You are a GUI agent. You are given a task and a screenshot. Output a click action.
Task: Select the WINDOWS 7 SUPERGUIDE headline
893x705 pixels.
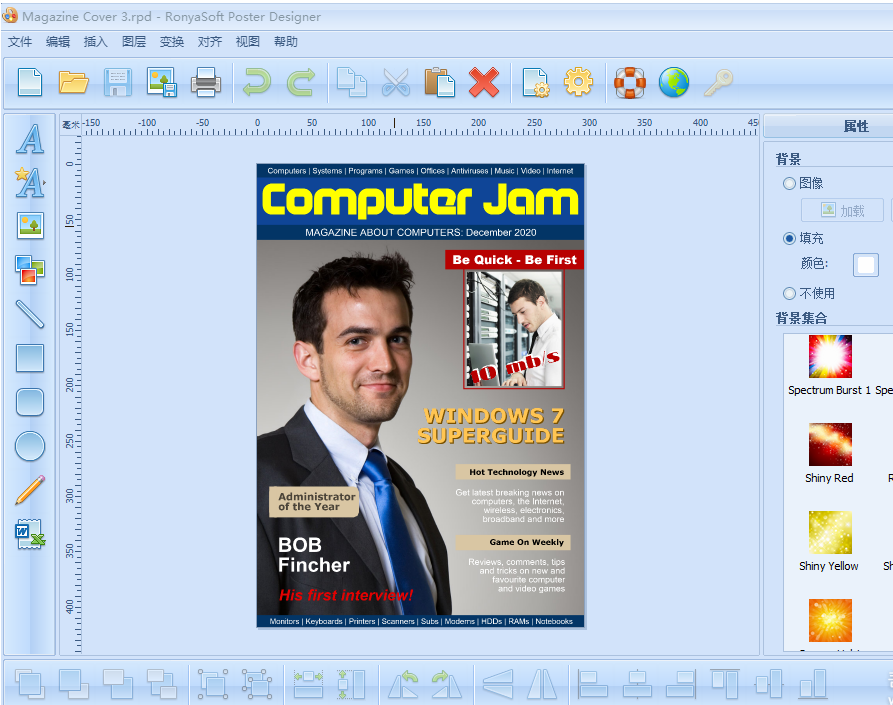(x=491, y=426)
